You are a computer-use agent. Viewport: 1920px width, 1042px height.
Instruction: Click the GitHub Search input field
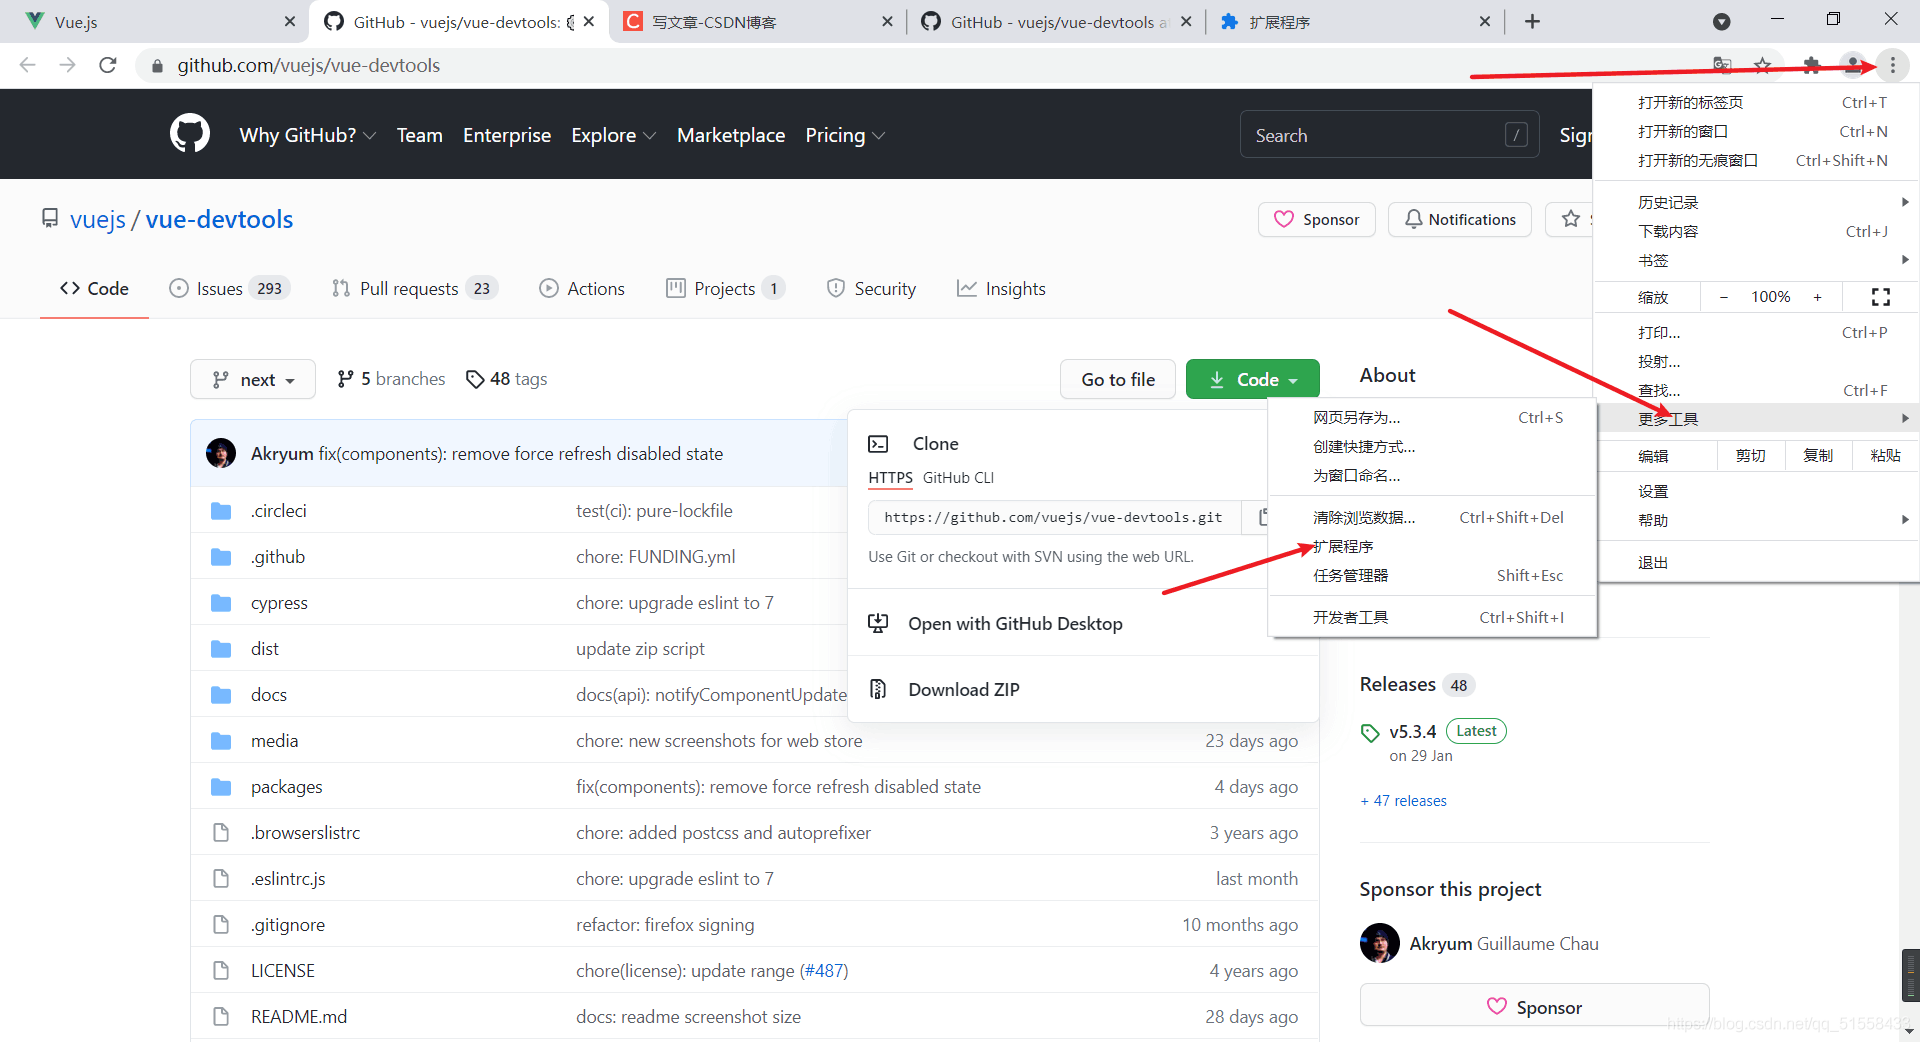coord(1390,135)
